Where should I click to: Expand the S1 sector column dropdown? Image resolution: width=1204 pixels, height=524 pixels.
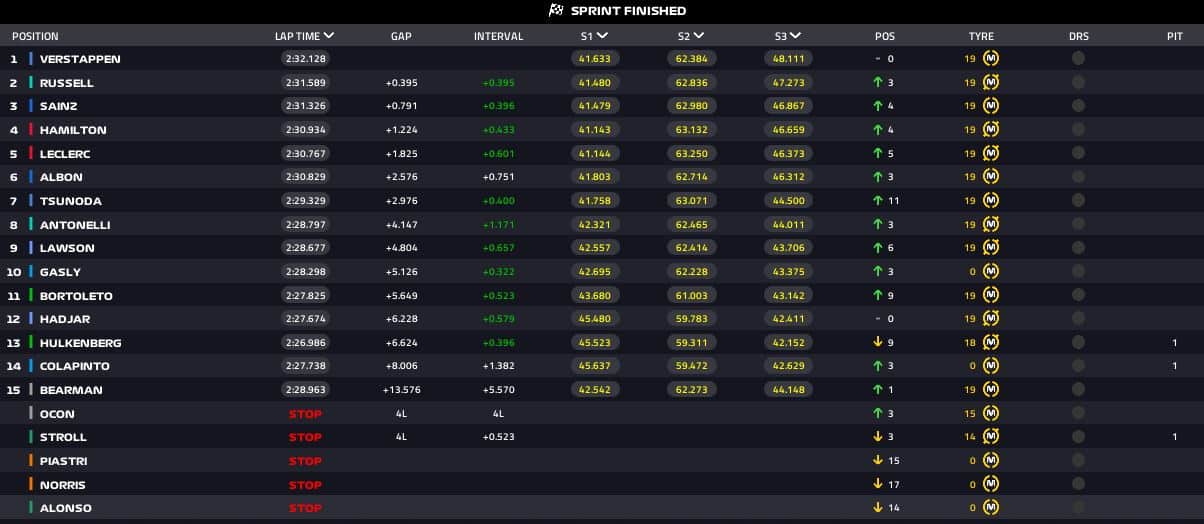[x=602, y=36]
